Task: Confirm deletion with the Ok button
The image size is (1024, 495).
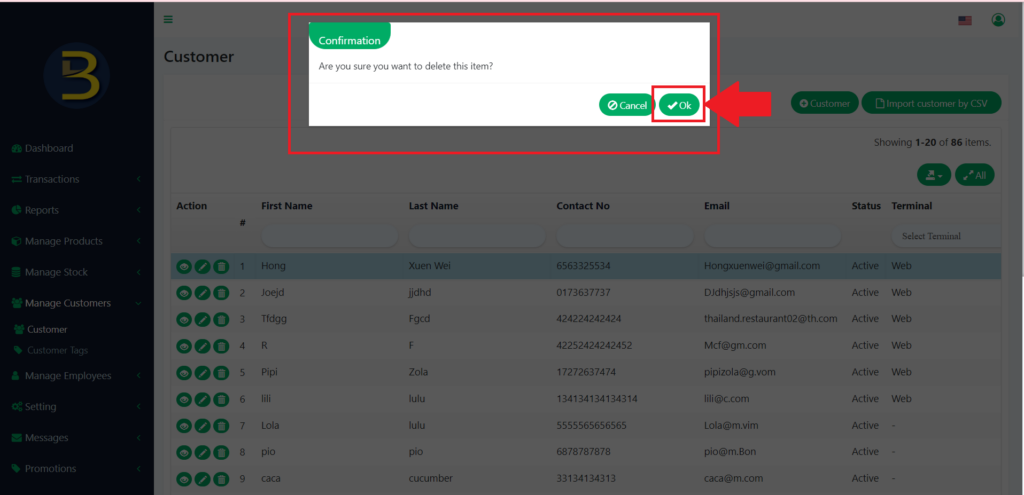Action: (x=679, y=105)
